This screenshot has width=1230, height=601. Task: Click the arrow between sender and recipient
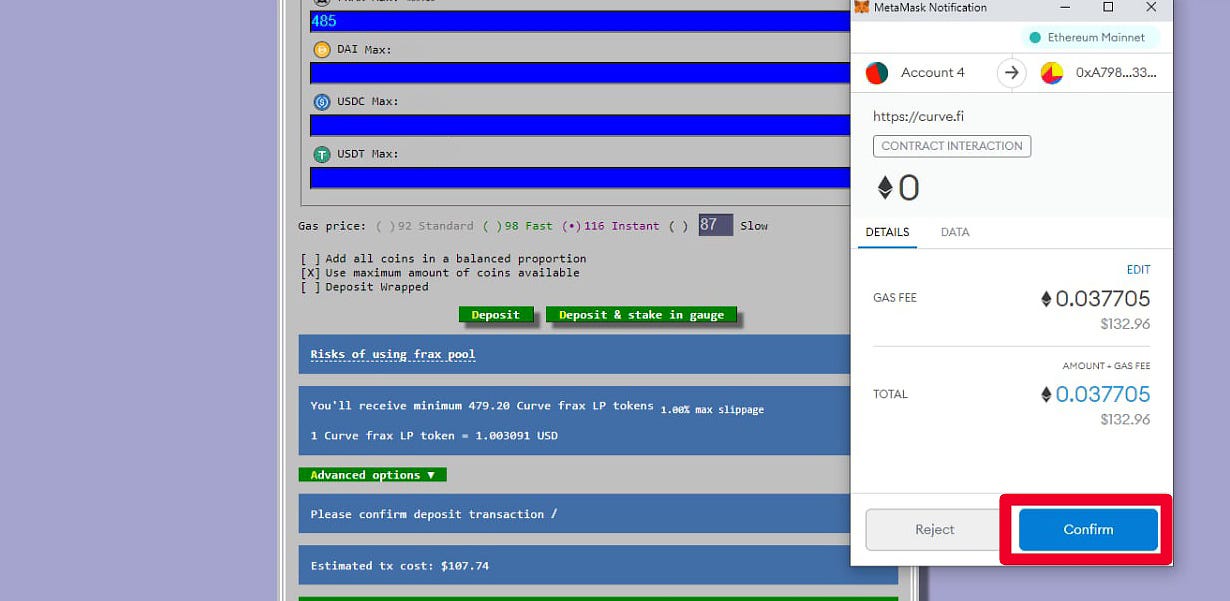coord(1011,72)
